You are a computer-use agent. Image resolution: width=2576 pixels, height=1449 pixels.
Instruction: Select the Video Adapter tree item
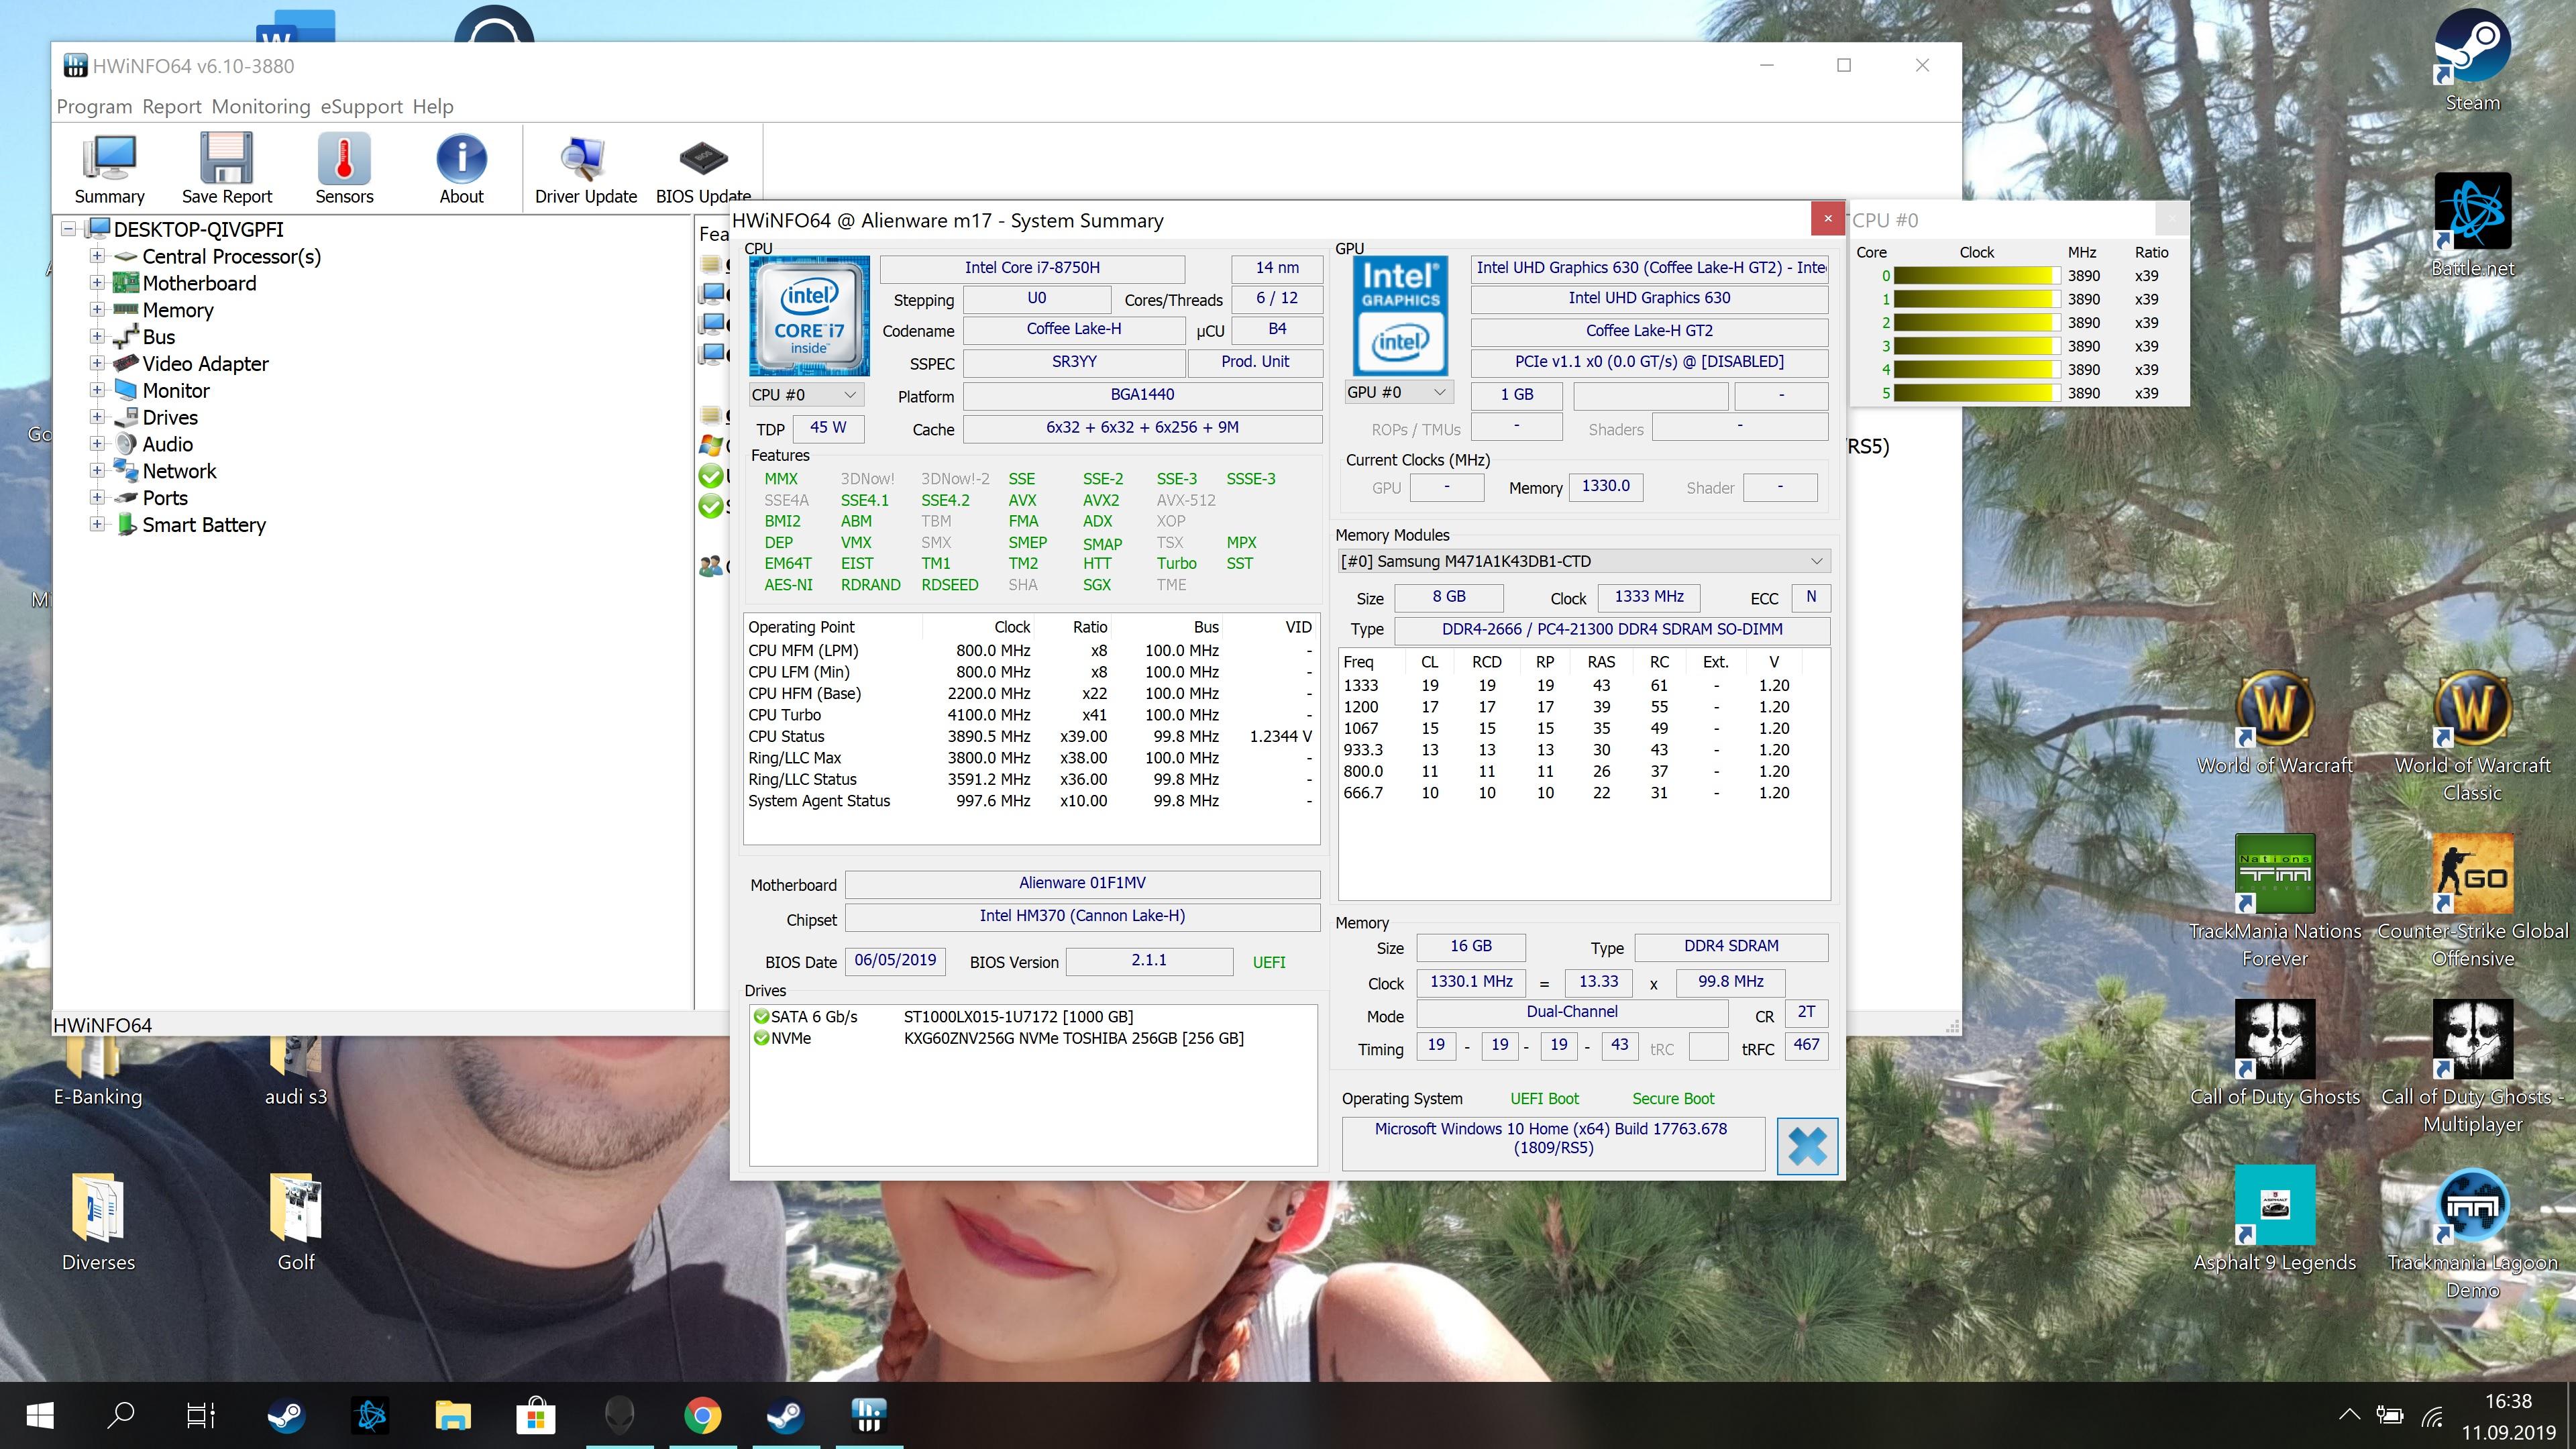coord(205,364)
